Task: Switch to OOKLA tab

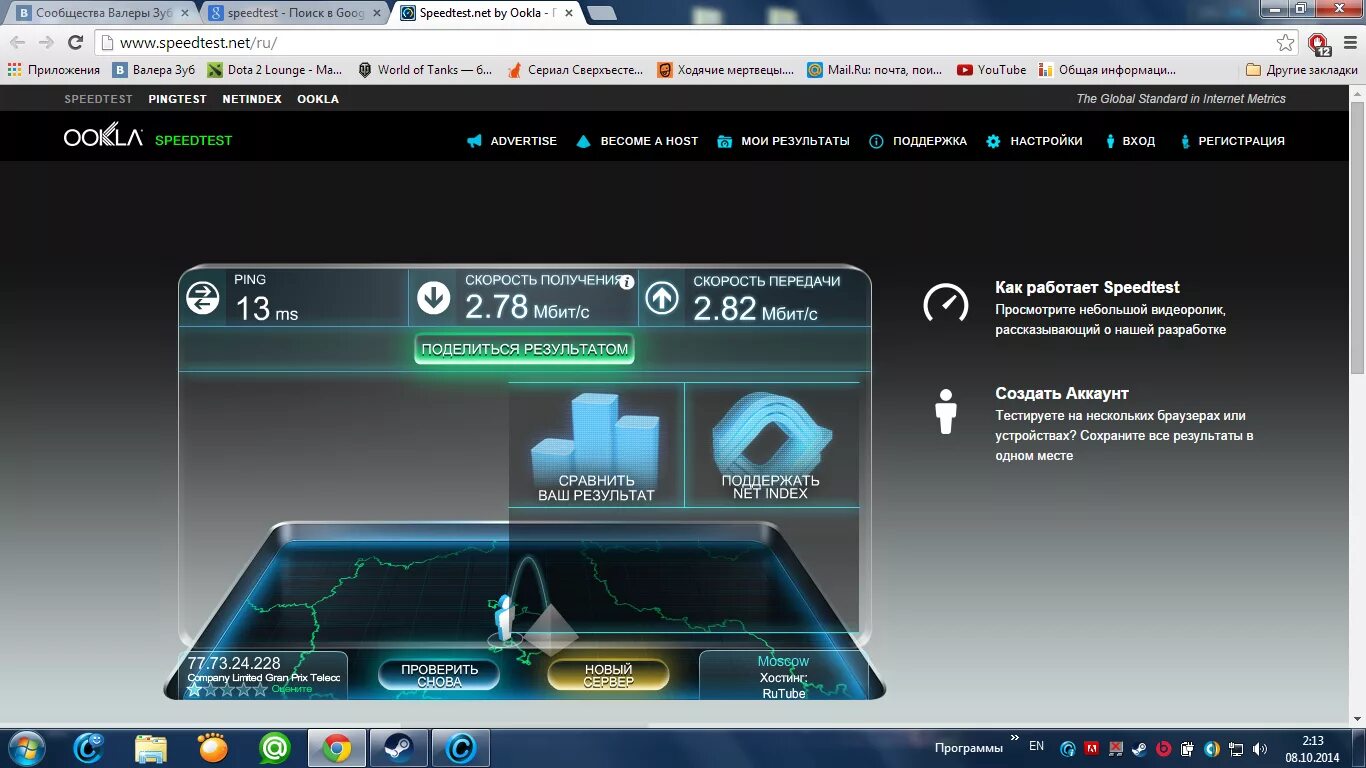Action: (318, 99)
